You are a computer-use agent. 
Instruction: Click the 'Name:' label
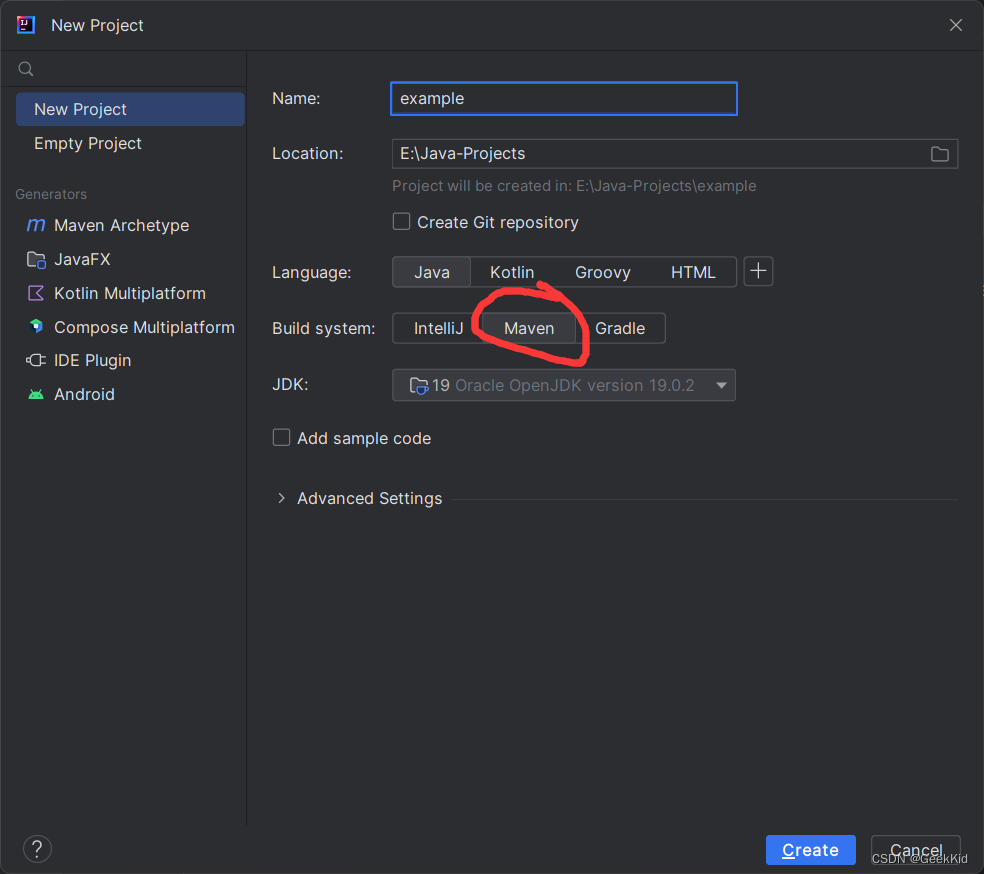point(296,99)
